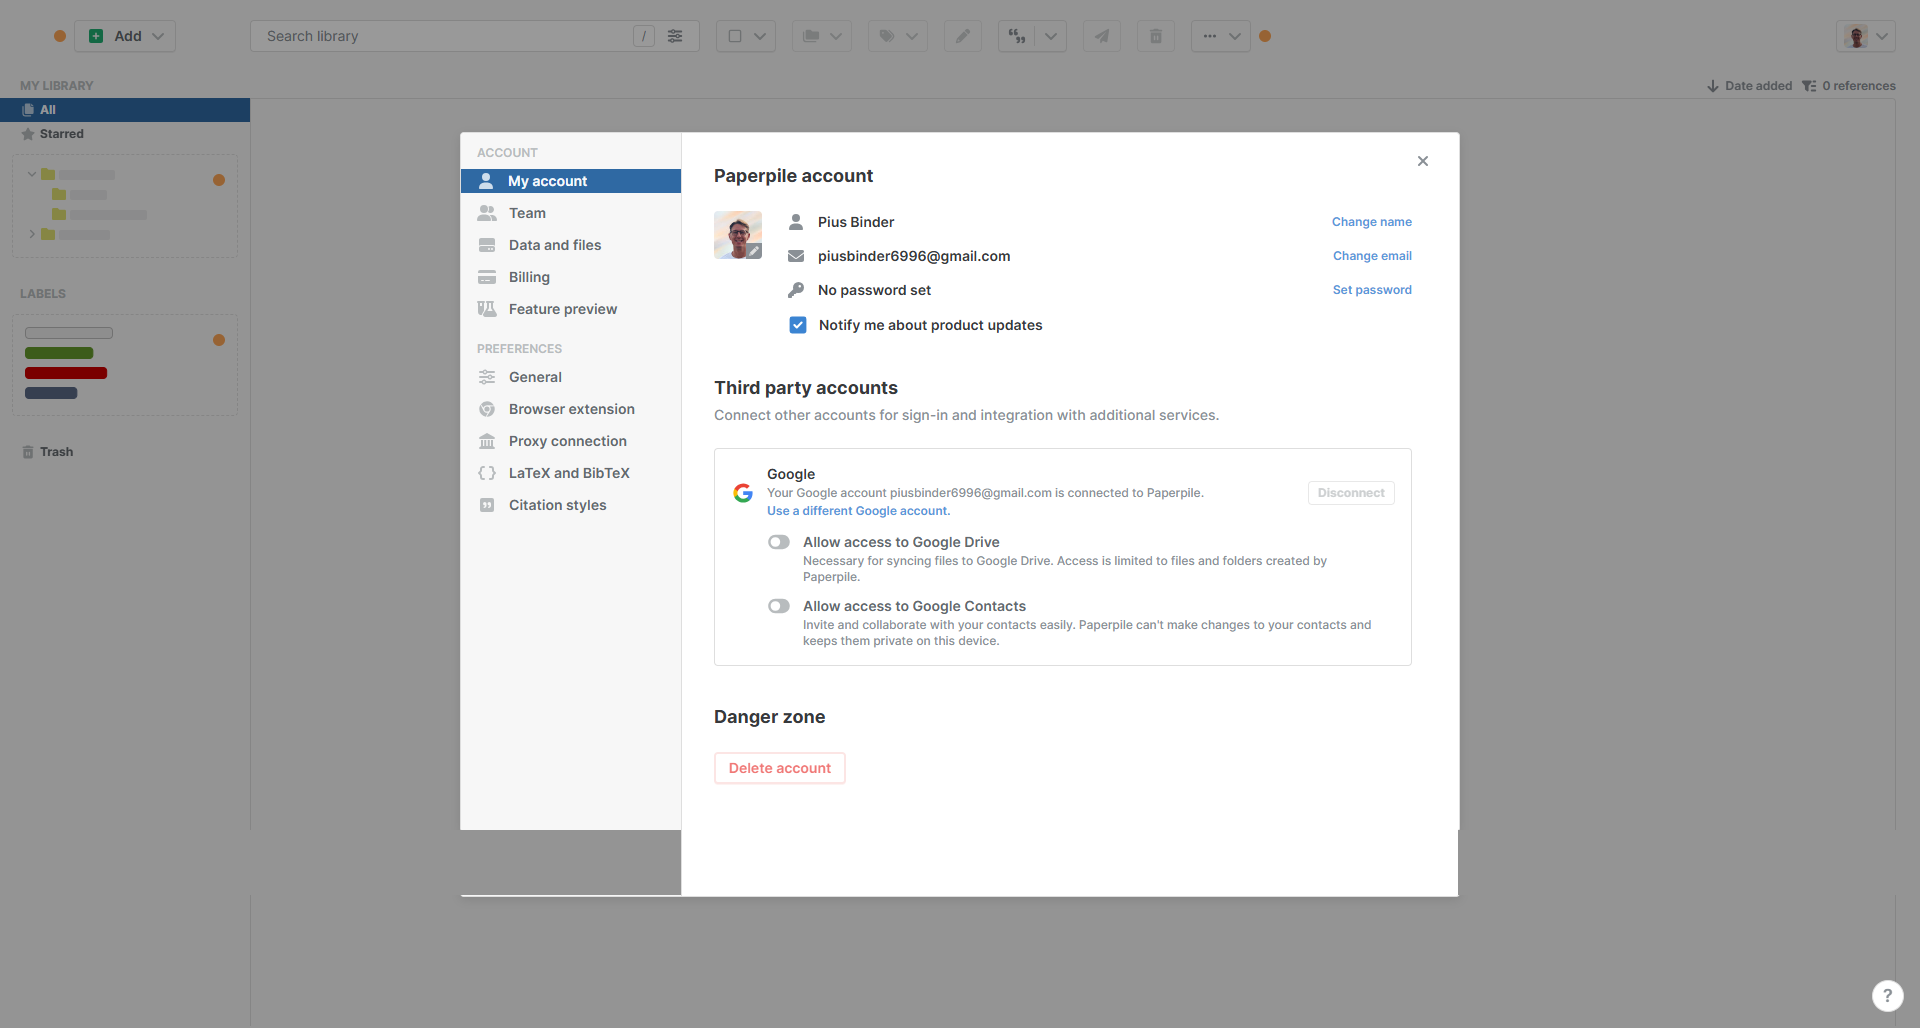Viewport: 1920px width, 1028px height.
Task: Click the paper plane share icon
Action: coord(1101,36)
